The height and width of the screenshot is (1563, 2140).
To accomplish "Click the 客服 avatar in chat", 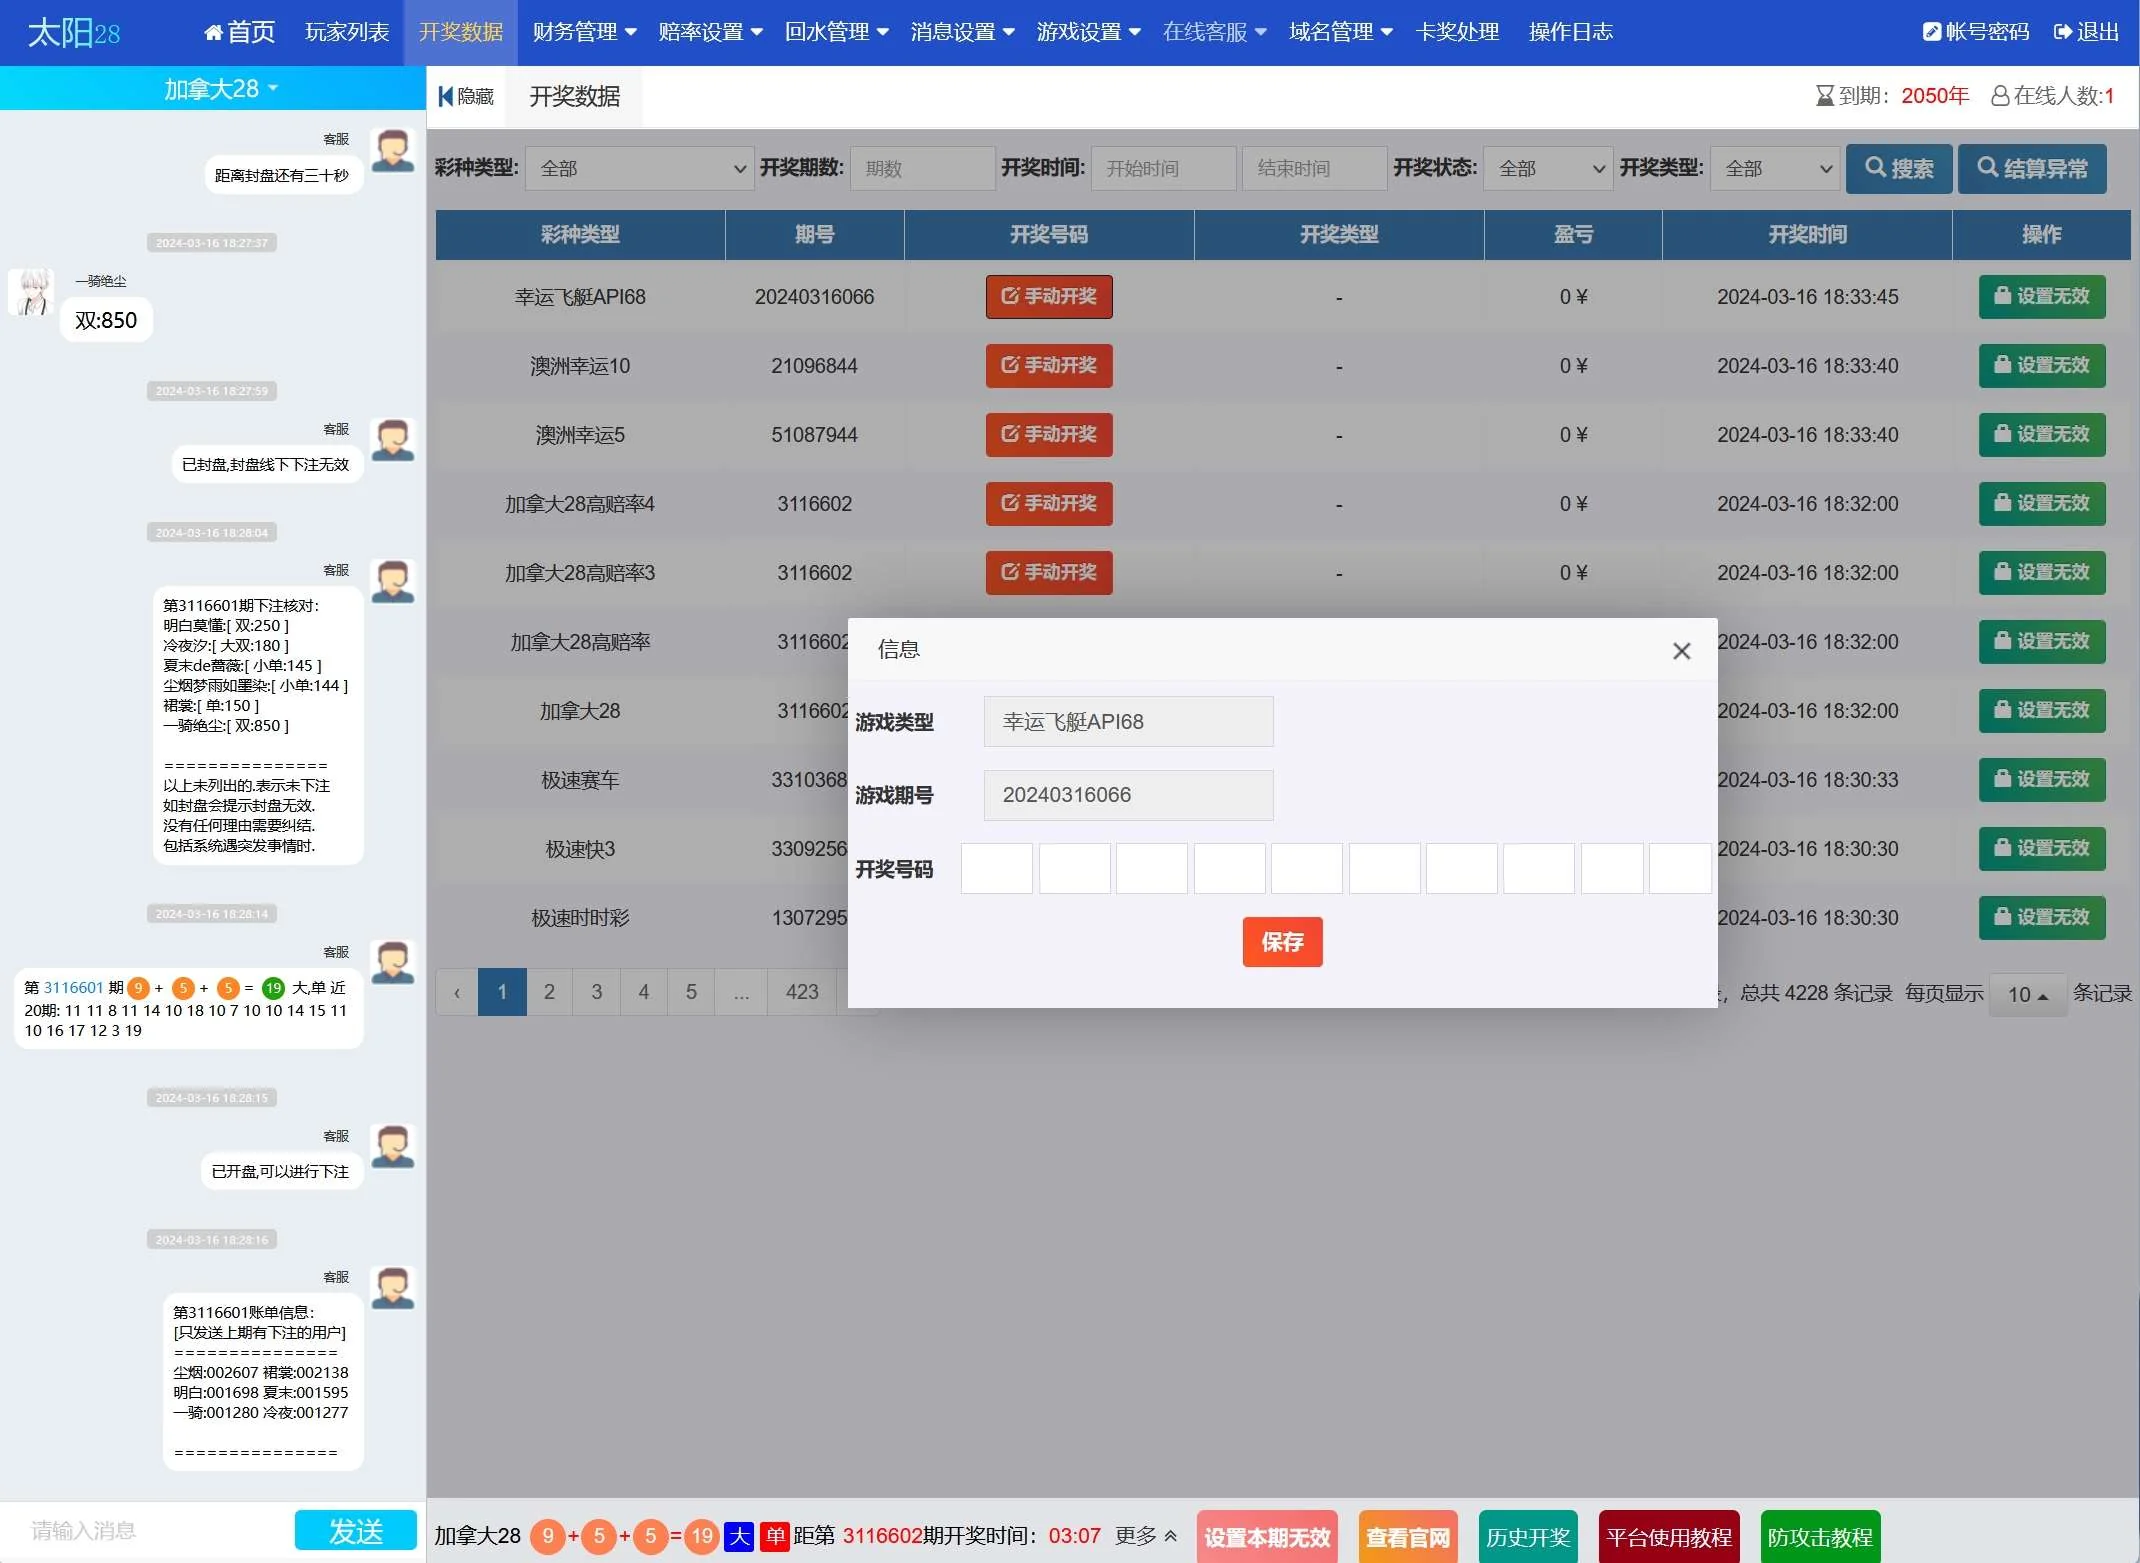I will (392, 151).
